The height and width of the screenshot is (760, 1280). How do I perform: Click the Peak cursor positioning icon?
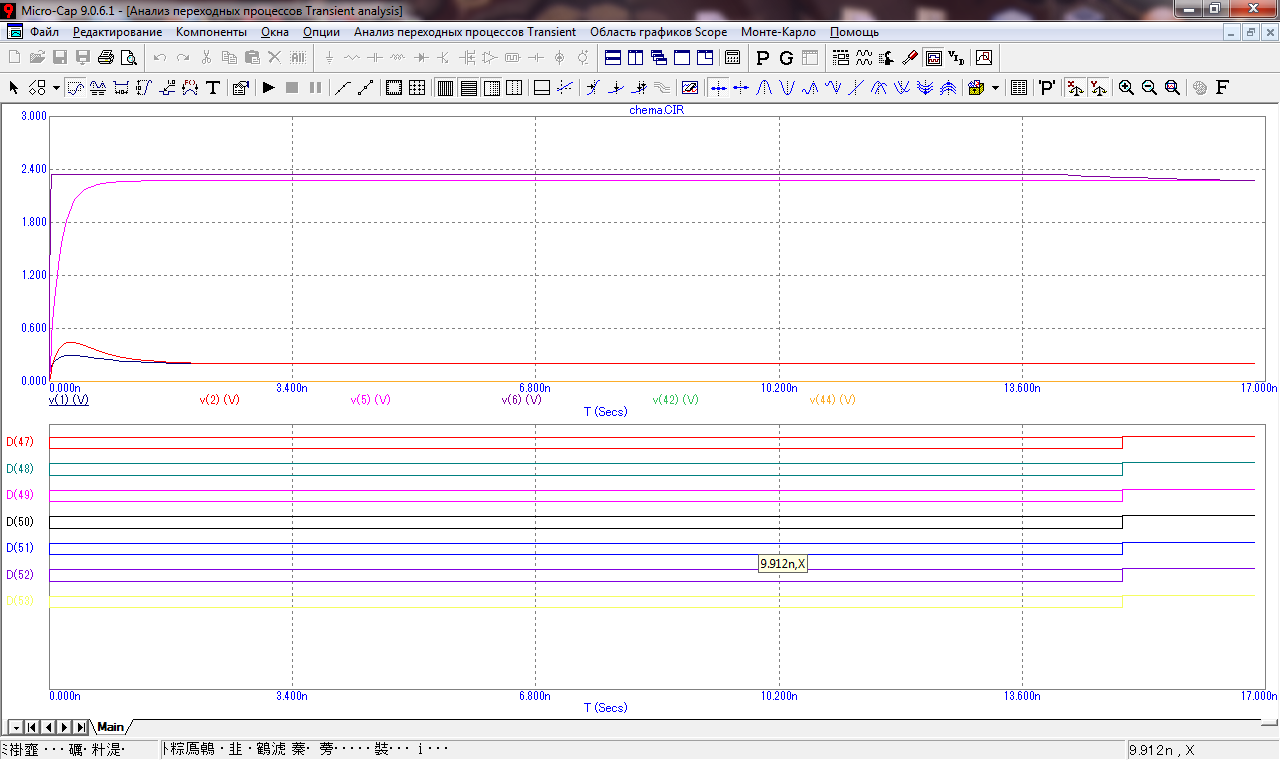point(764,88)
